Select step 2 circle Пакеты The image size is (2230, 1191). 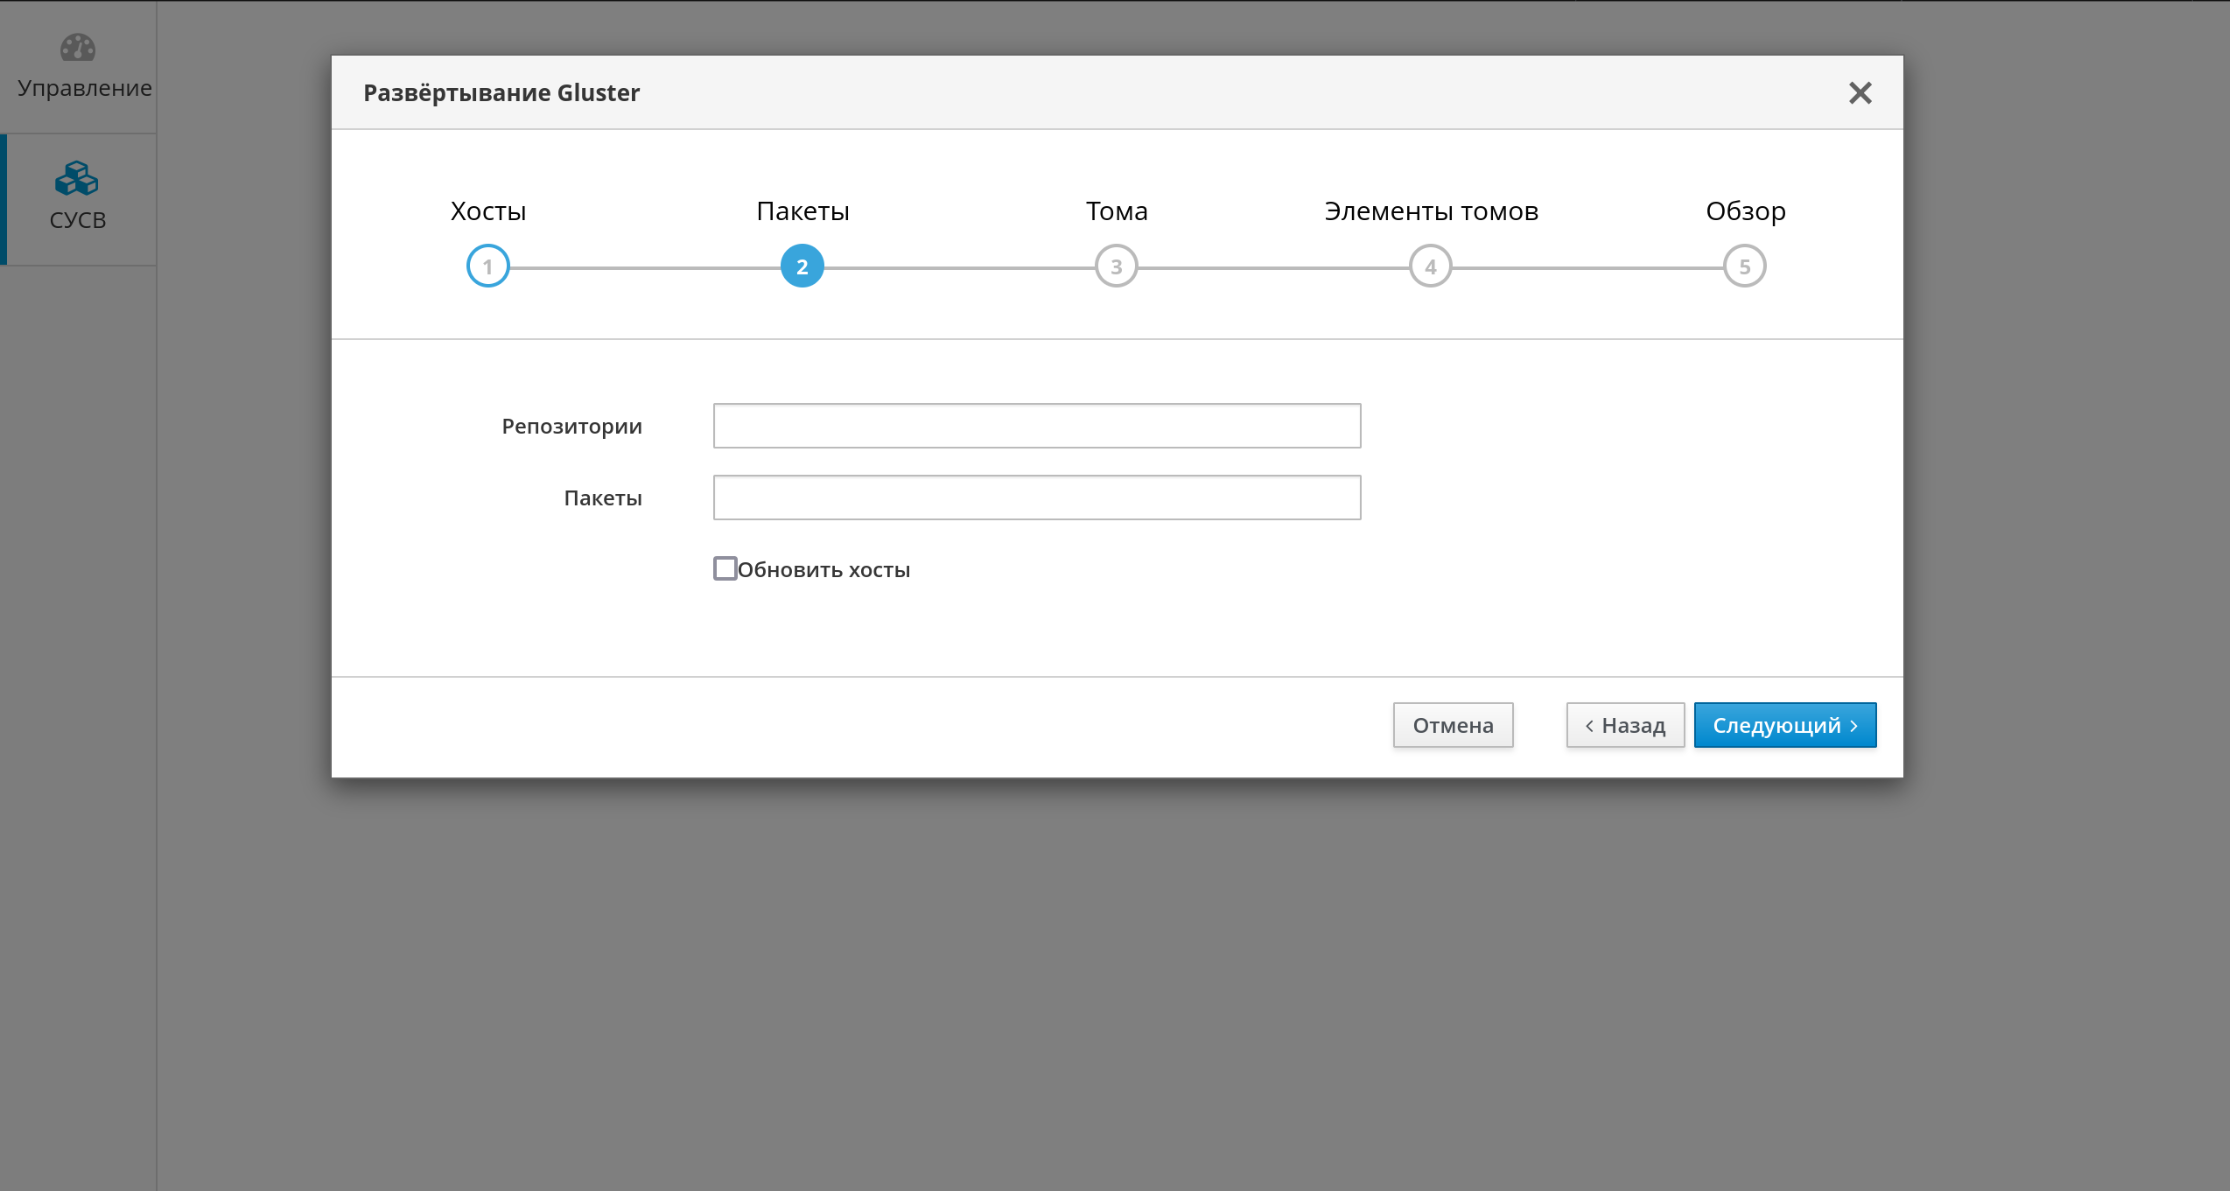tap(802, 266)
